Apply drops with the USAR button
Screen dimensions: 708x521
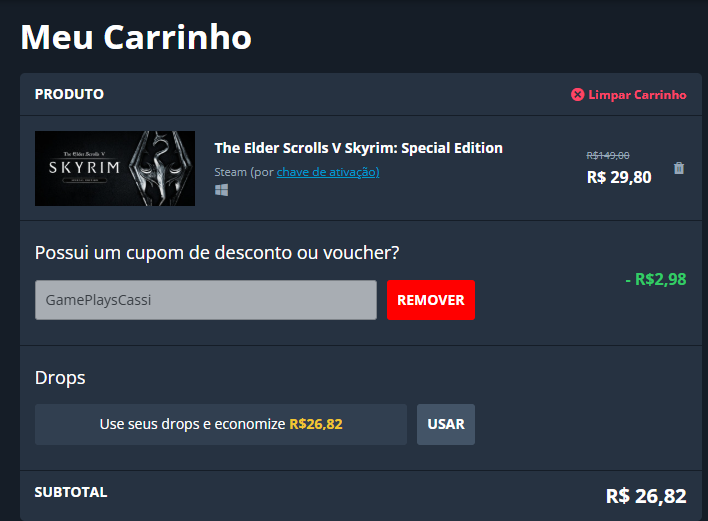446,424
